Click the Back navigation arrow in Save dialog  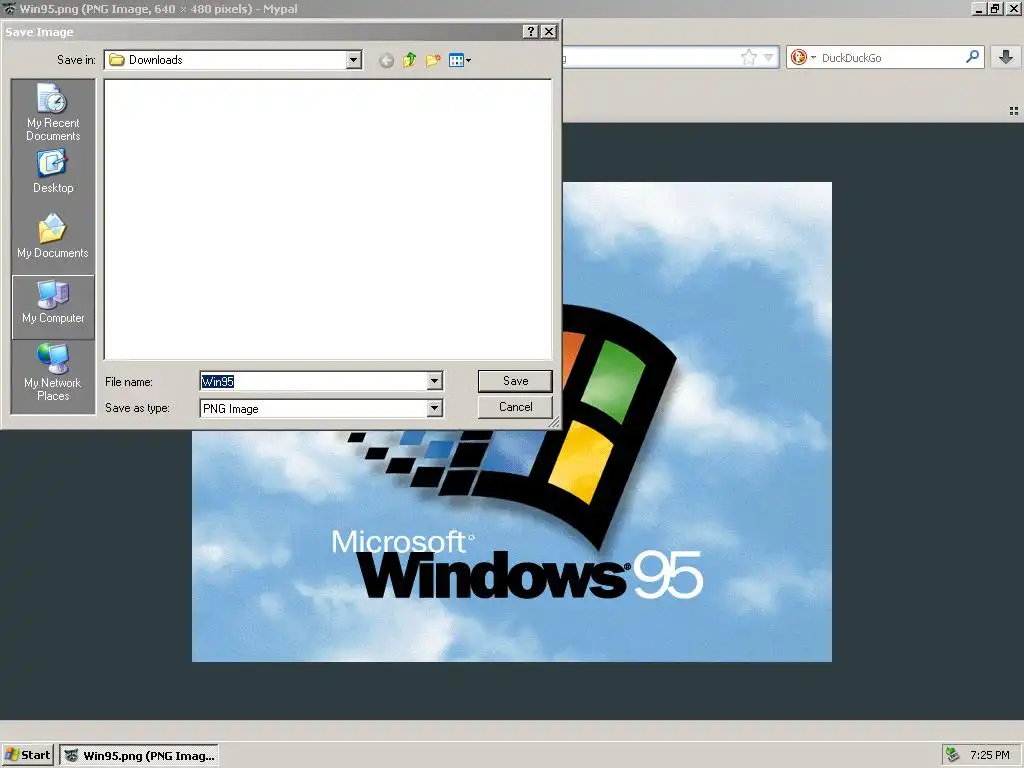(x=387, y=61)
